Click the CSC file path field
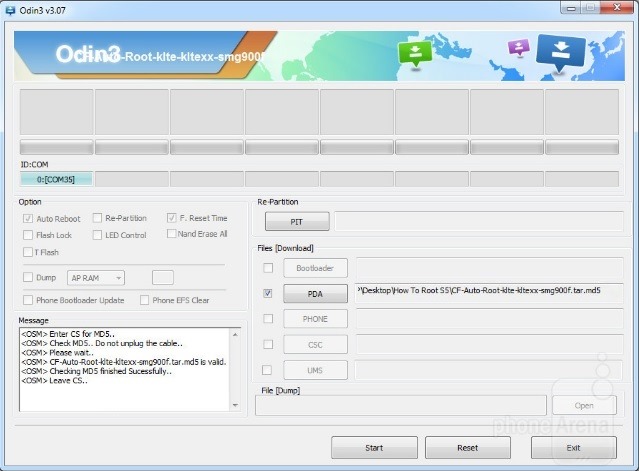The image size is (639, 471). [489, 345]
